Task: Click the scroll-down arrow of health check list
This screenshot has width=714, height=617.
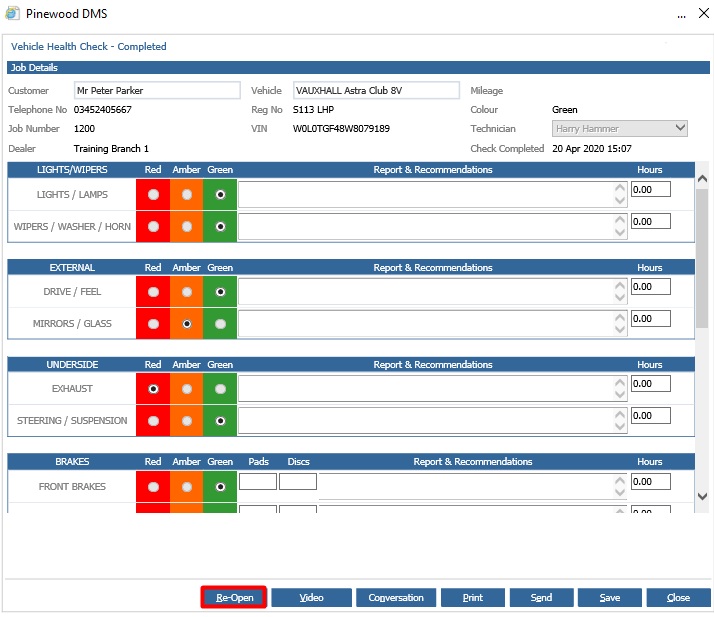Action: pos(702,496)
